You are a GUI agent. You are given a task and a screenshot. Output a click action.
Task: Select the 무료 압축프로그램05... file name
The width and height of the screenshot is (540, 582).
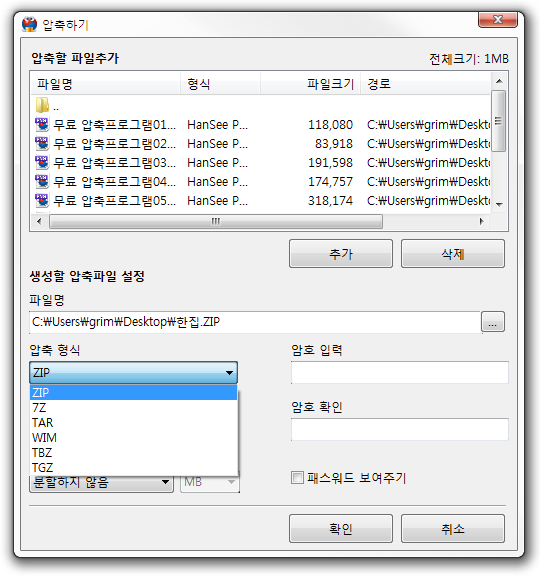[x=115, y=200]
